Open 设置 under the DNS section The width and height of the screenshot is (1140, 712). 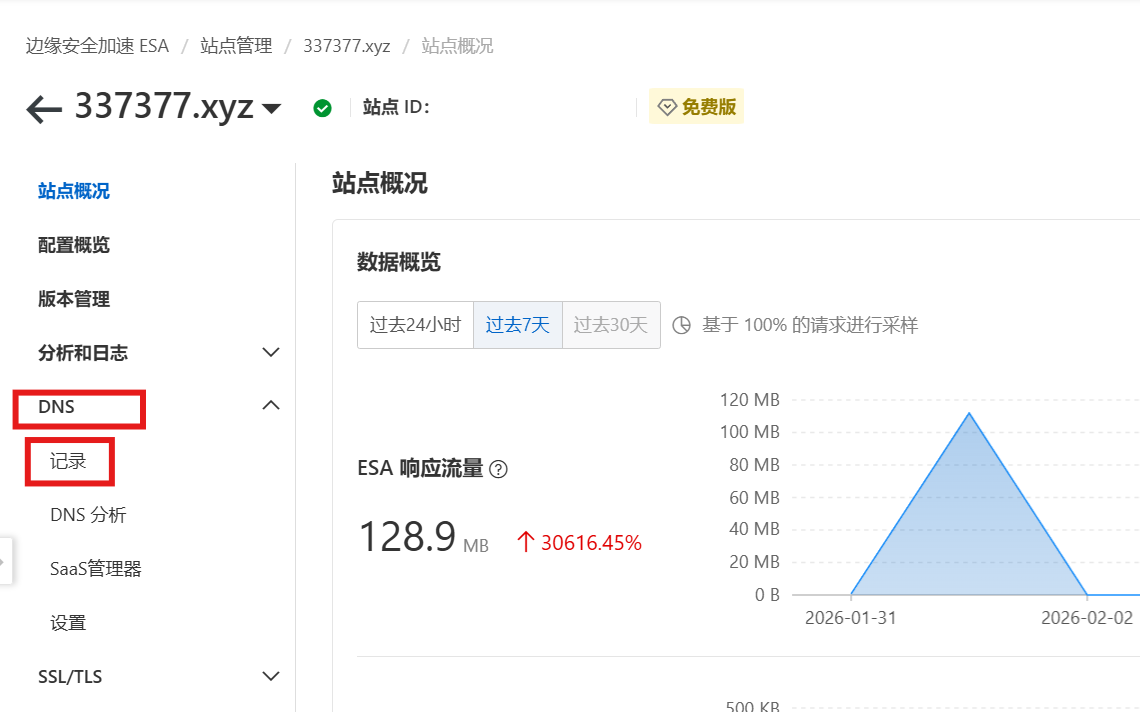(x=68, y=623)
